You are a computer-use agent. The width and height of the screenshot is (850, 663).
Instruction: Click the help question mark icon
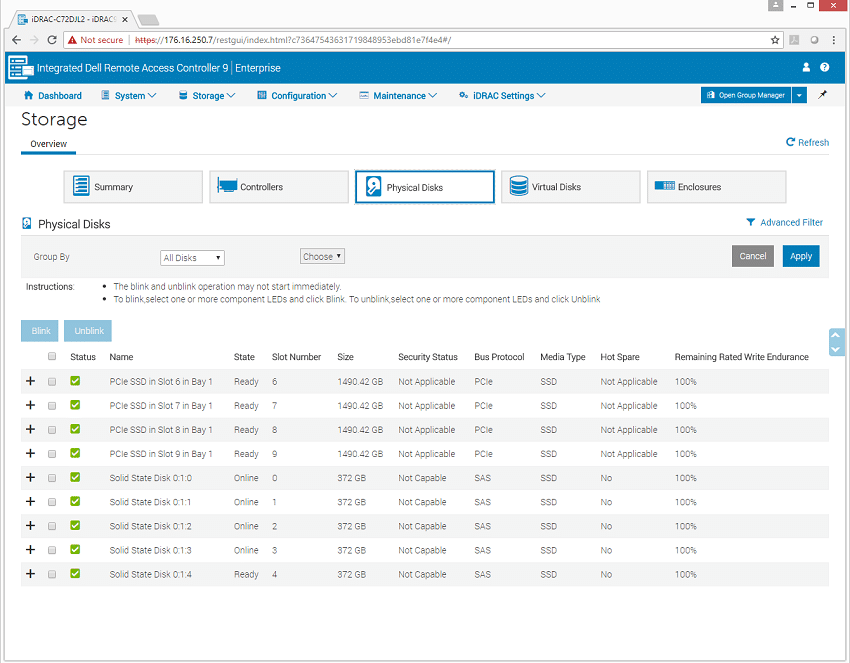coord(825,67)
